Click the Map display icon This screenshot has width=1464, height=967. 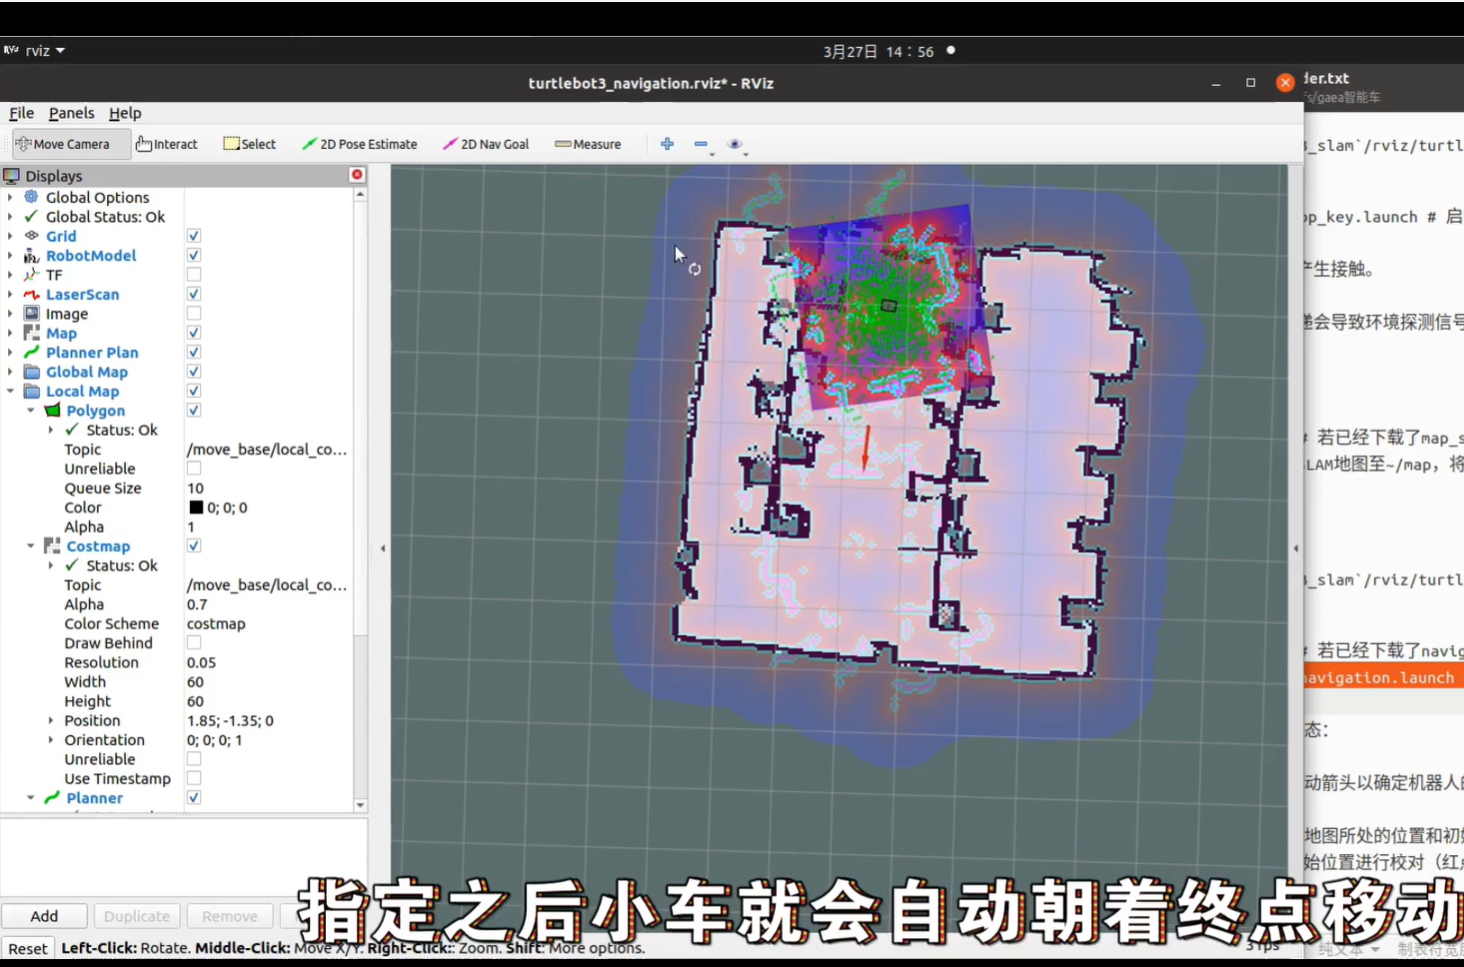coord(32,333)
